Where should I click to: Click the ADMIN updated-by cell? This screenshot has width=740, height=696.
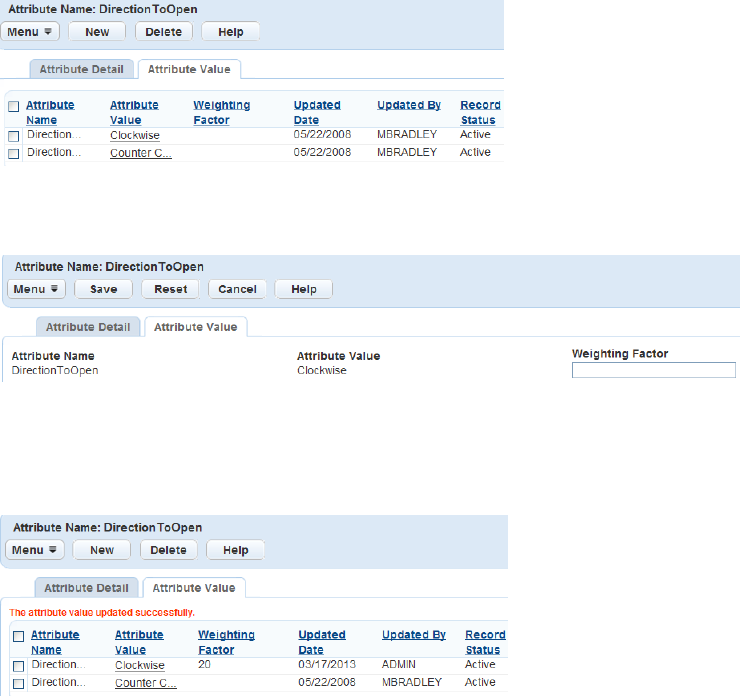point(399,664)
